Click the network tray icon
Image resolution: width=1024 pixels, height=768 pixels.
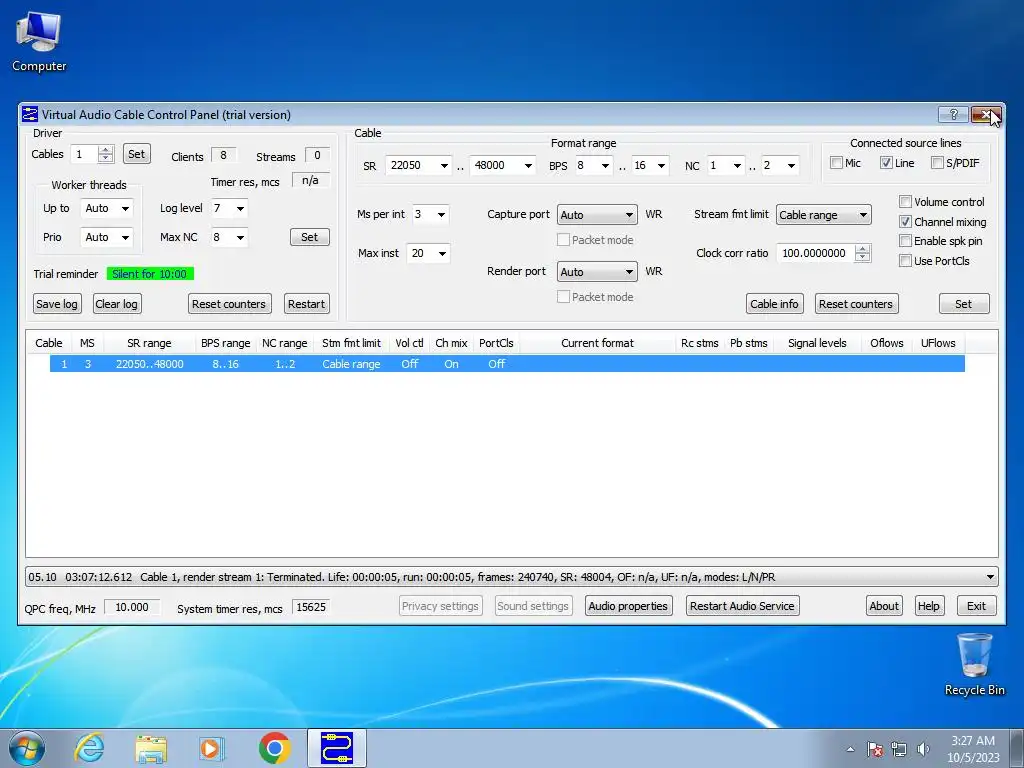coord(899,749)
